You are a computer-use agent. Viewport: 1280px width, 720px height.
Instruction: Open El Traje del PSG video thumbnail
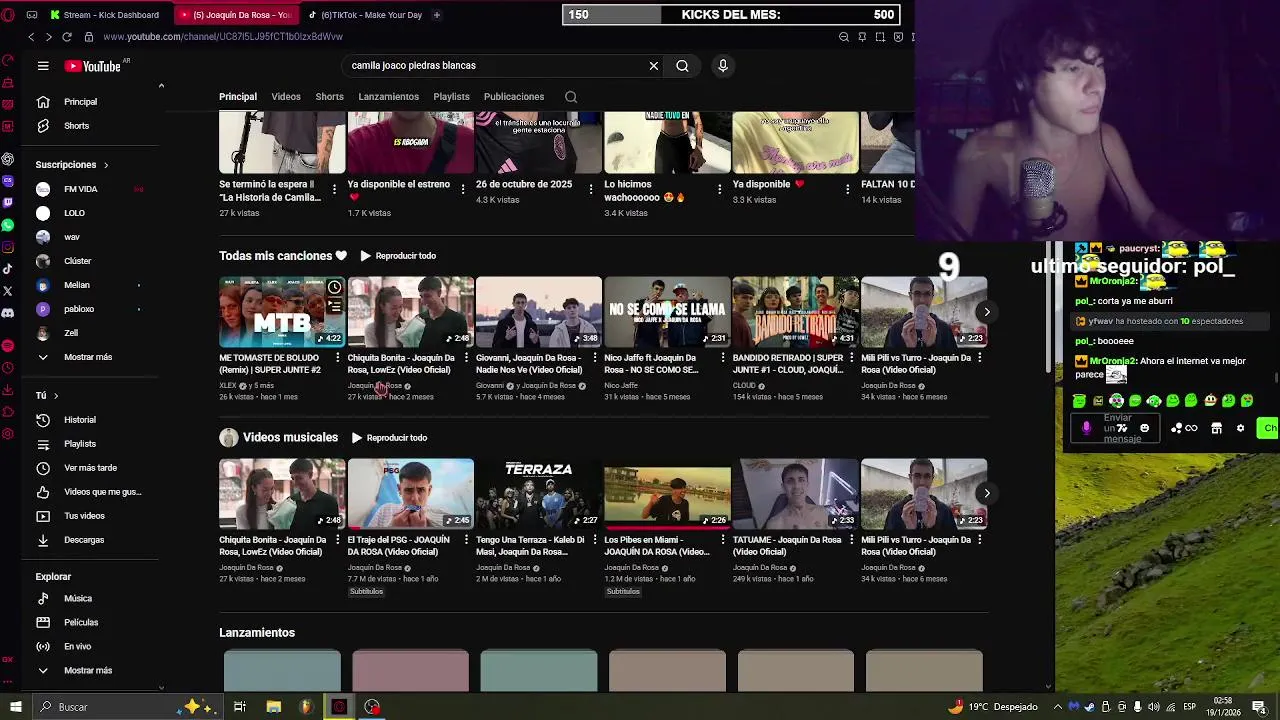410,494
